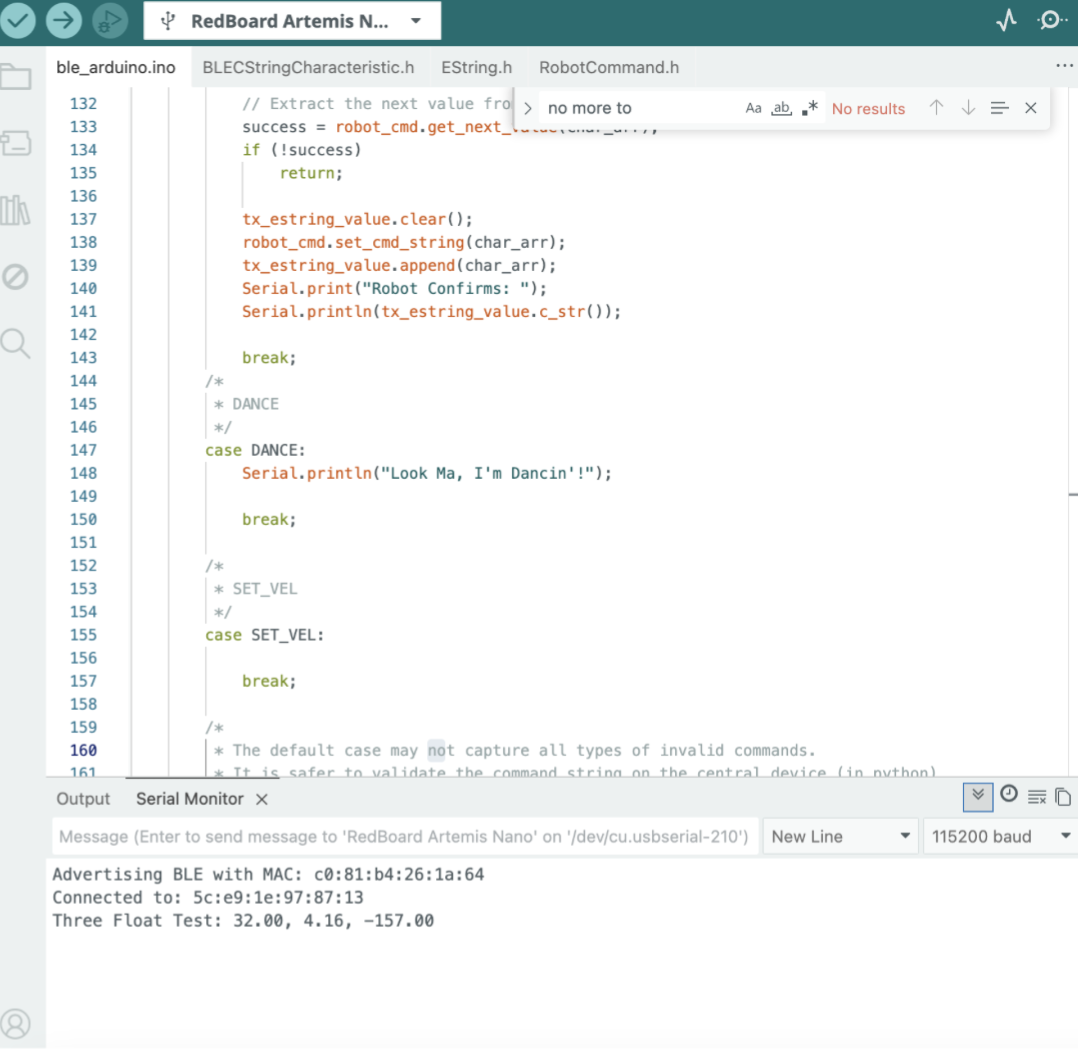1078x1064 pixels.
Task: Open the Library Manager sidebar icon
Action: [x=16, y=210]
